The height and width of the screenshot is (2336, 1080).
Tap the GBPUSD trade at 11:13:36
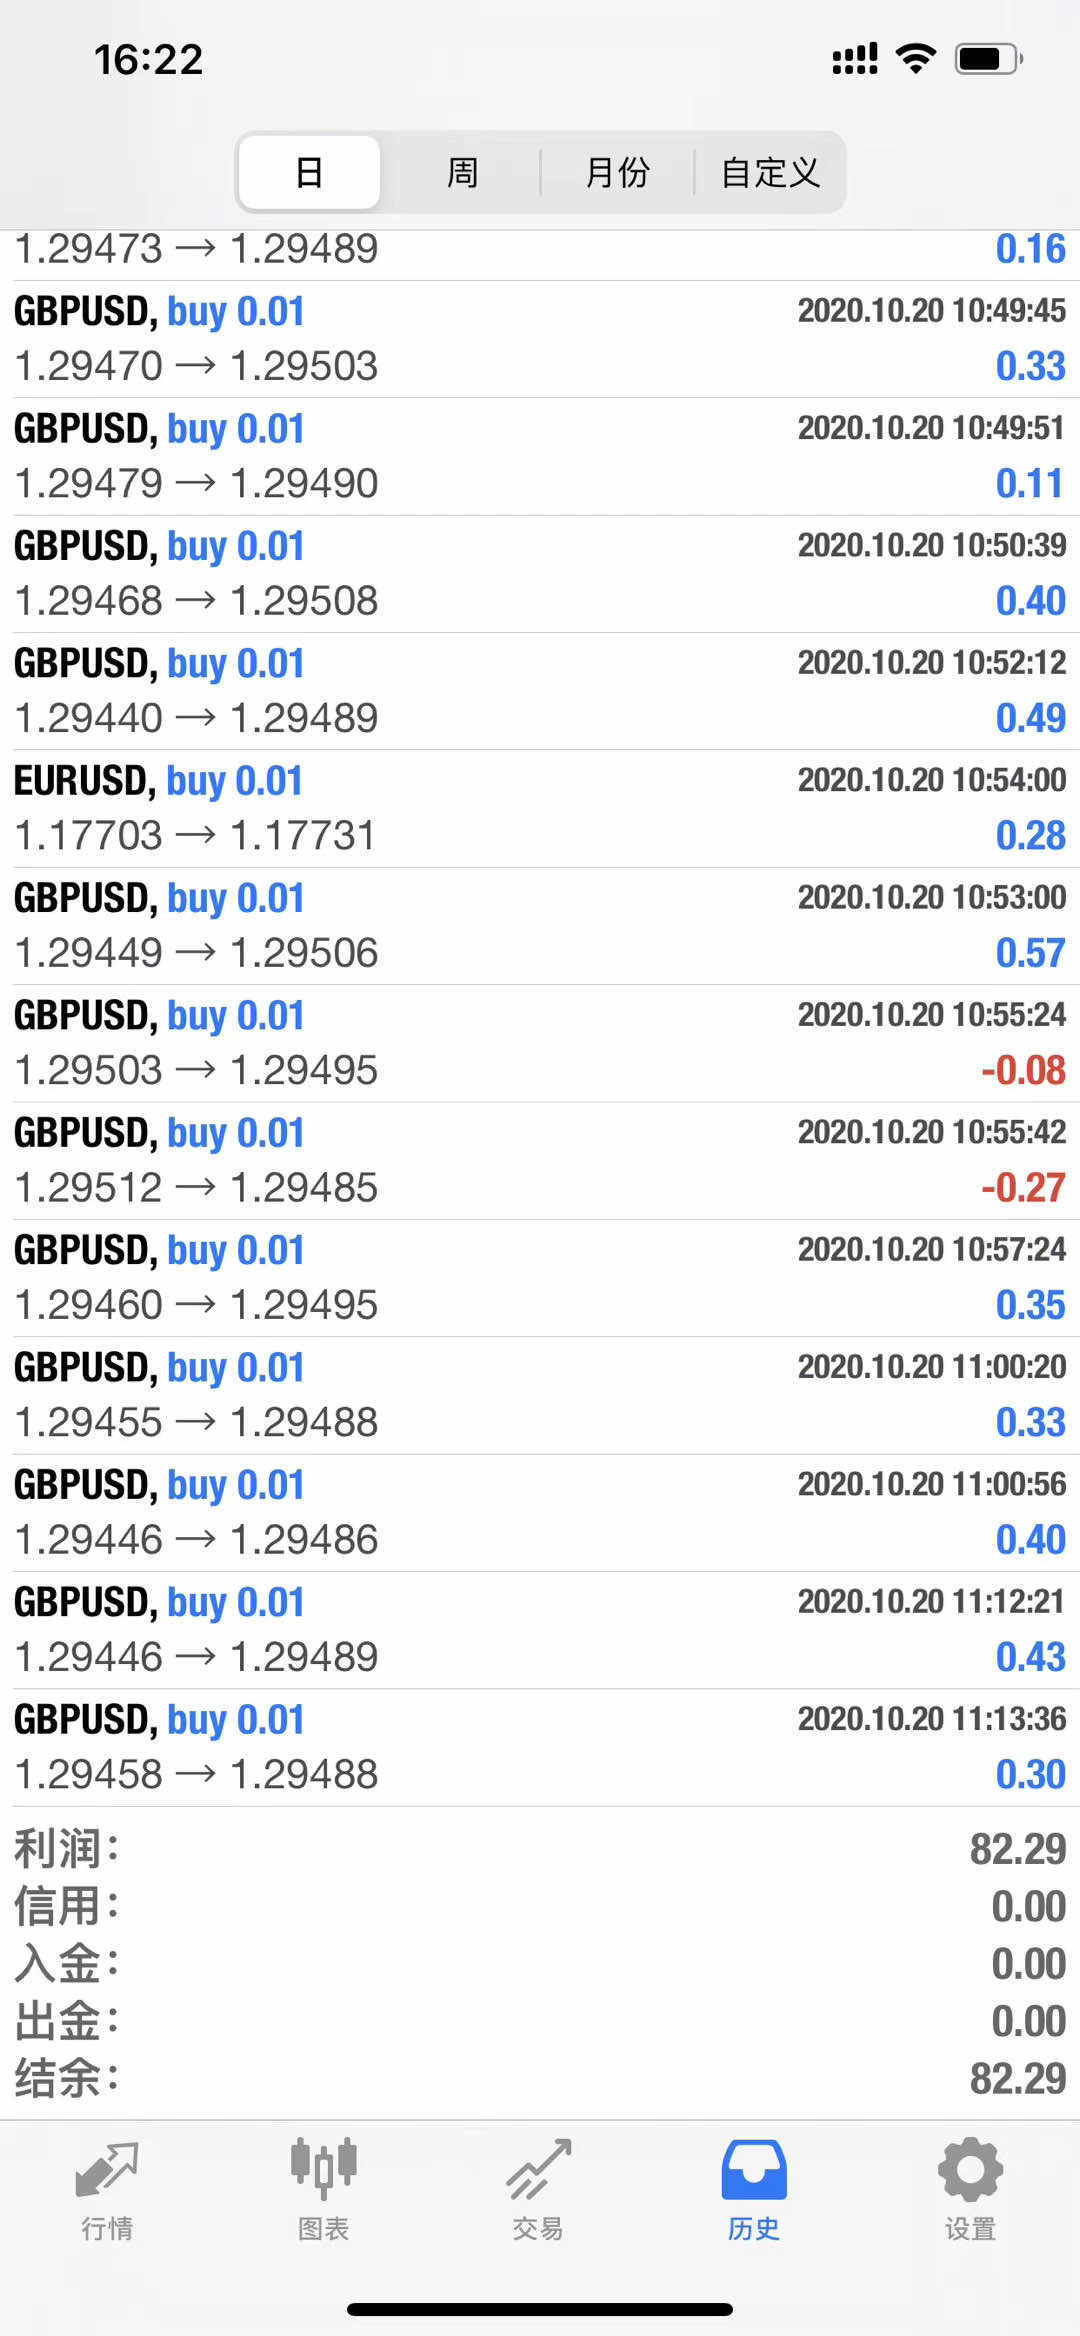(x=540, y=1747)
